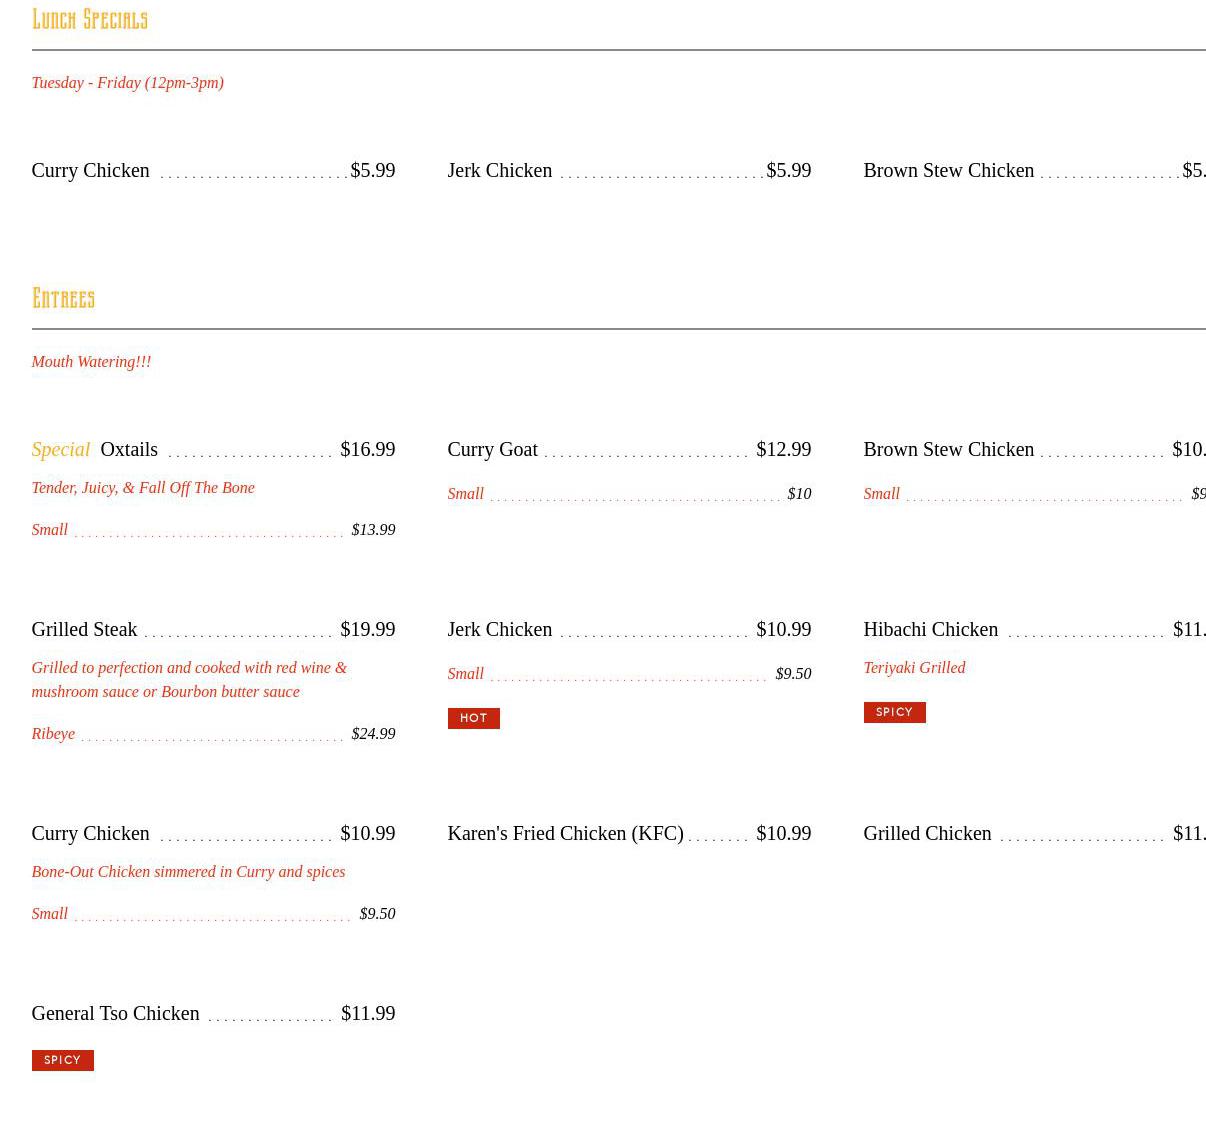This screenshot has height=1142, width=1206.
Task: Select the Hibachi Chicken entree
Action: click(930, 629)
